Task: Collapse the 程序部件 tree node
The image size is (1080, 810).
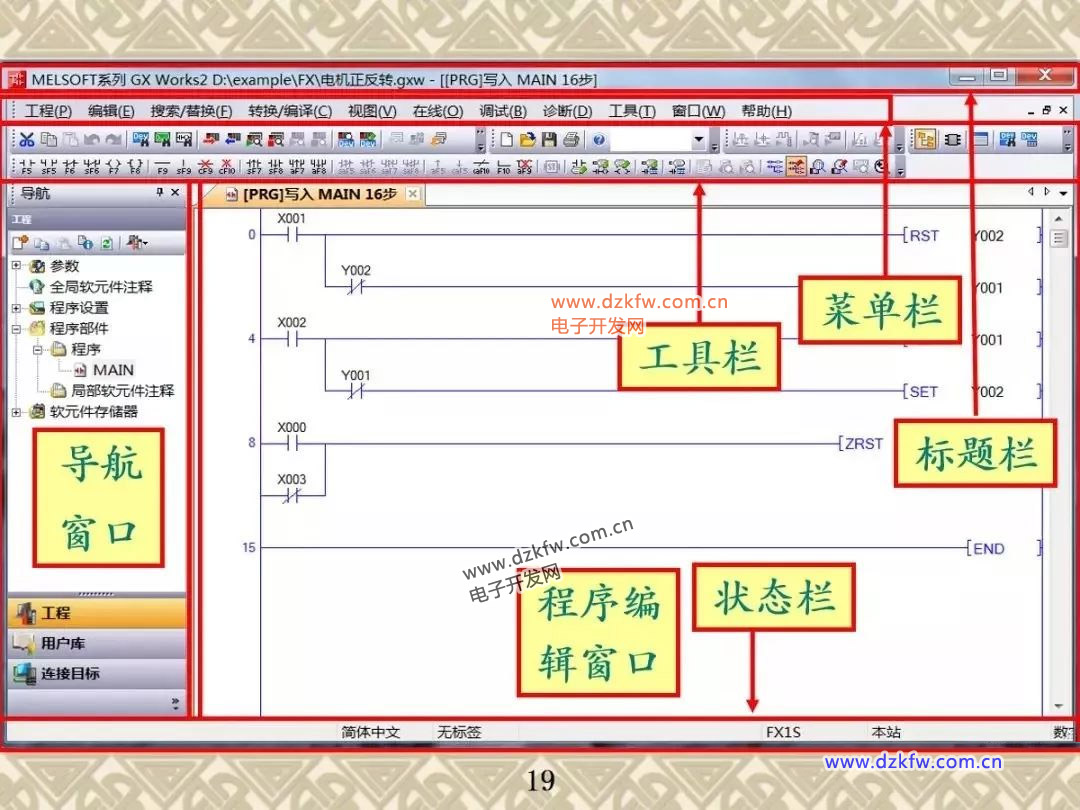Action: 17,328
